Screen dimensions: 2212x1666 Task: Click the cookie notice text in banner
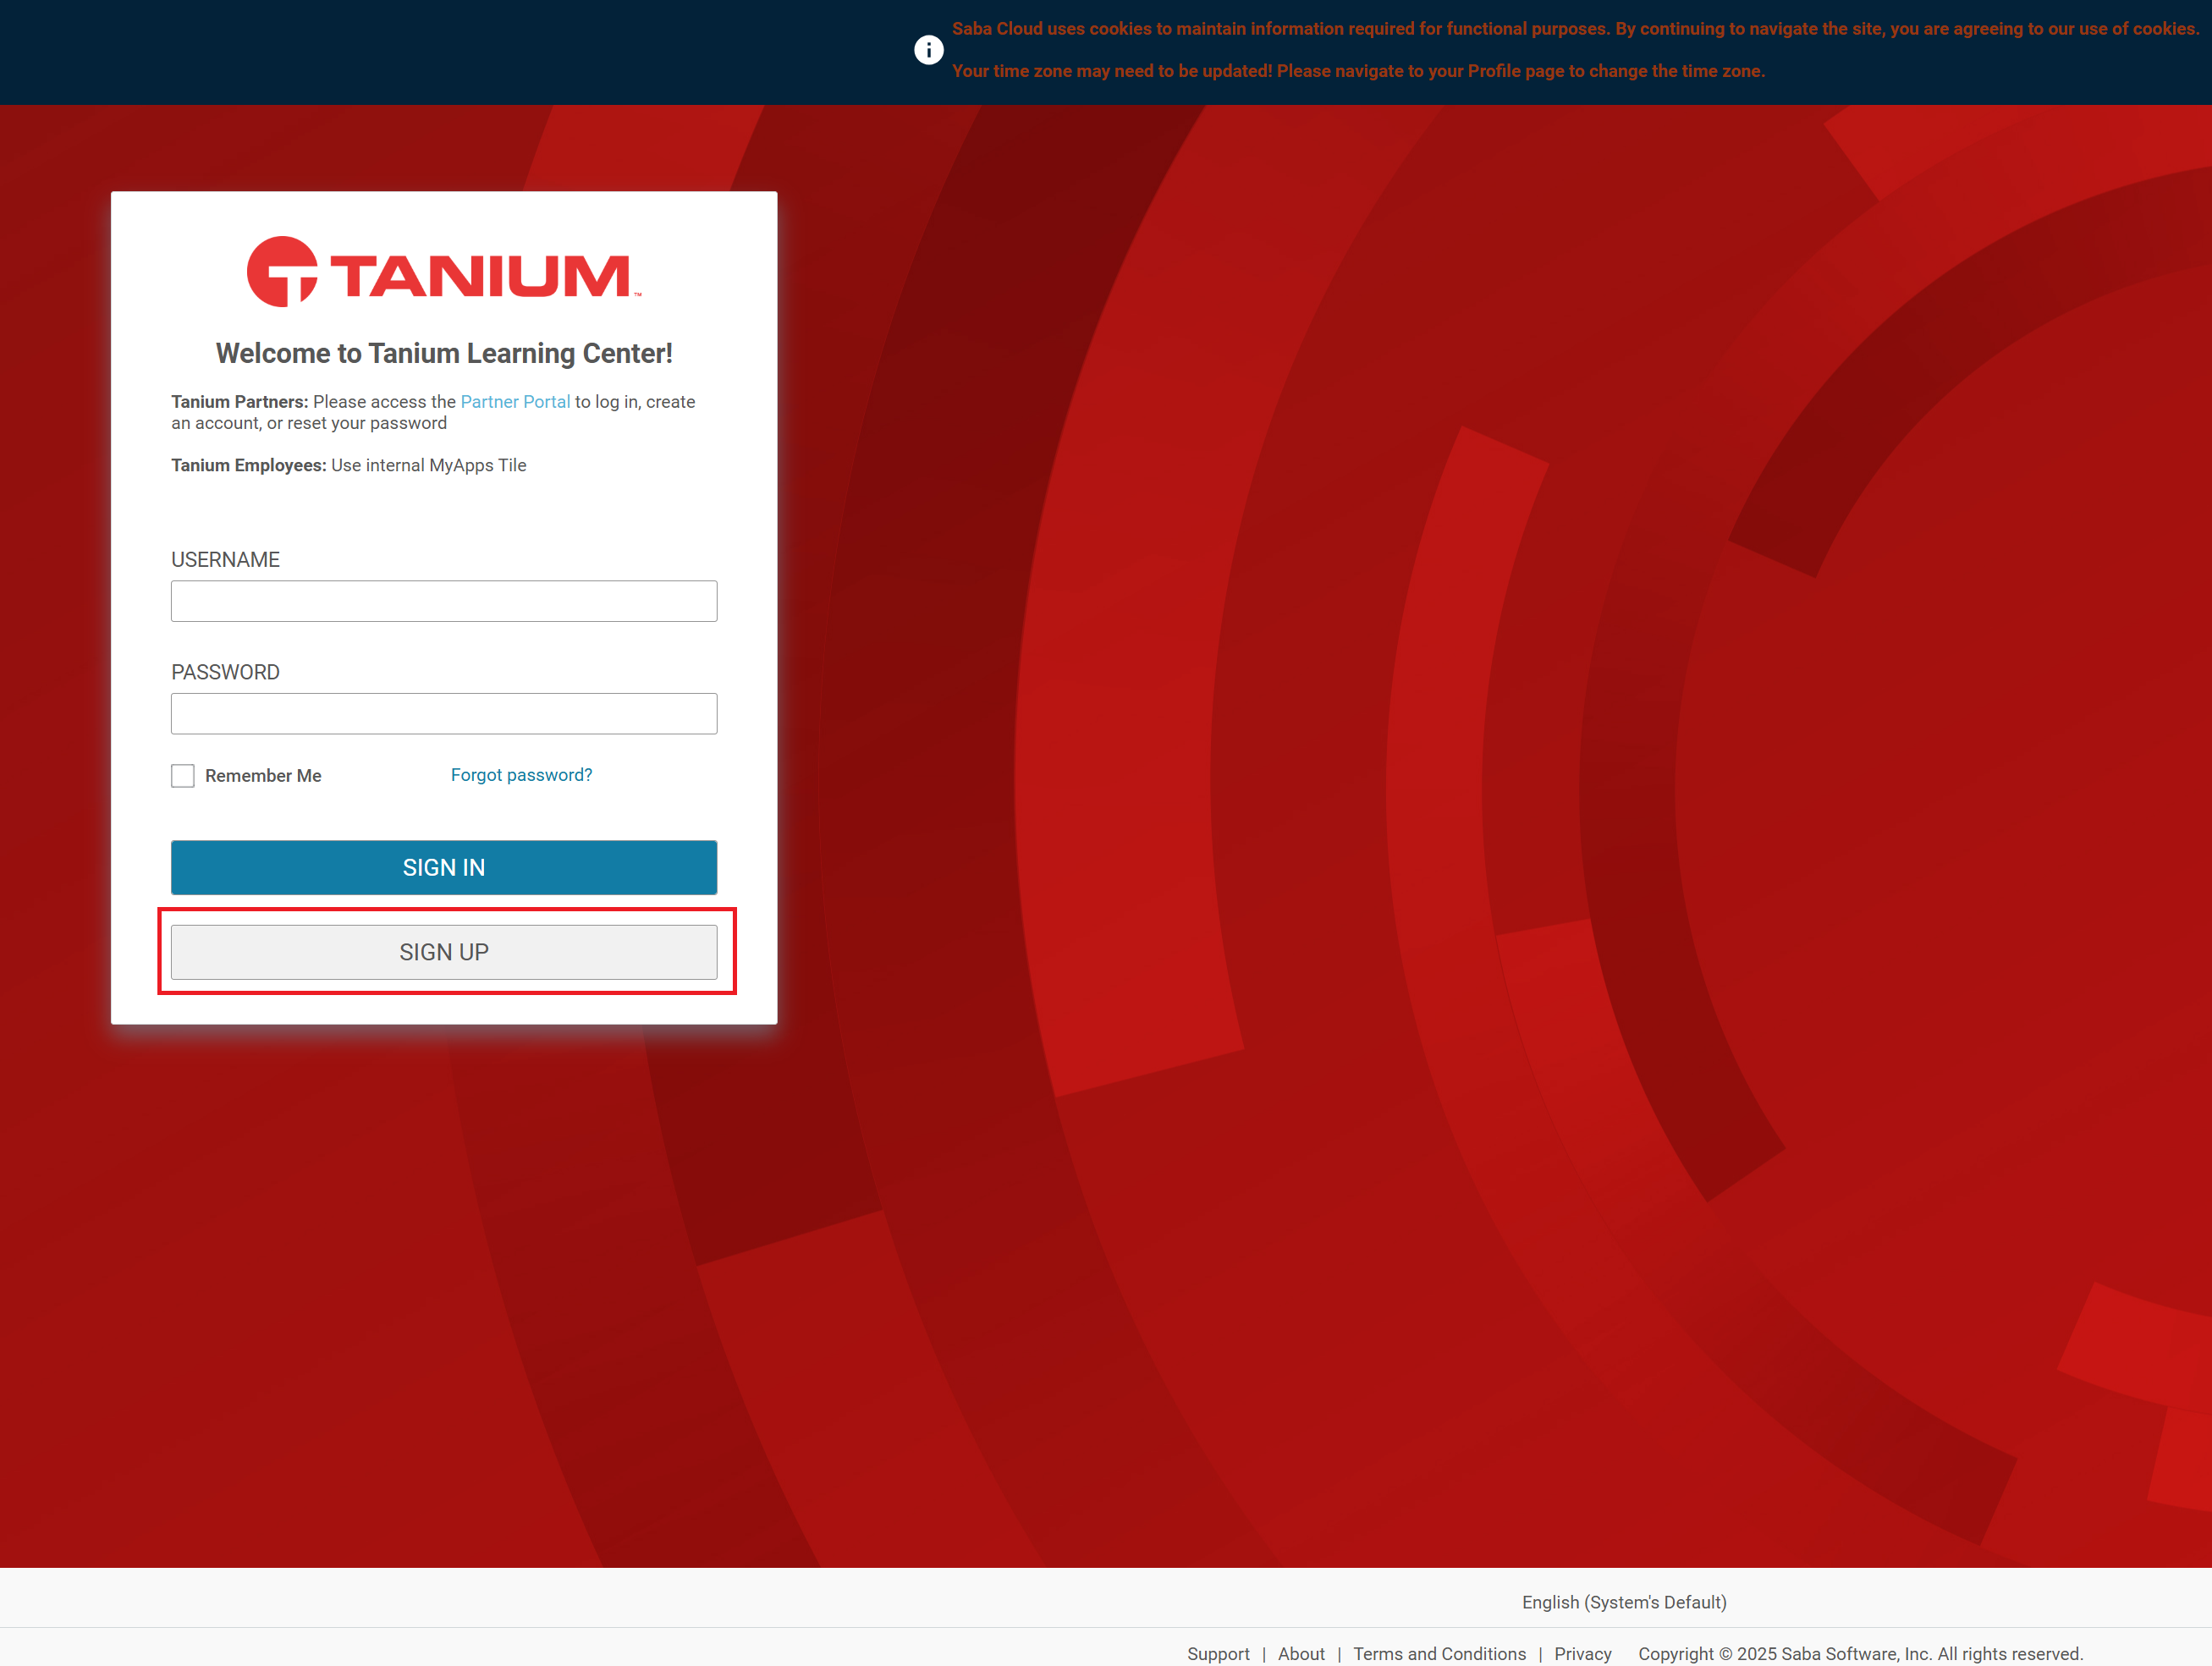1575,29
